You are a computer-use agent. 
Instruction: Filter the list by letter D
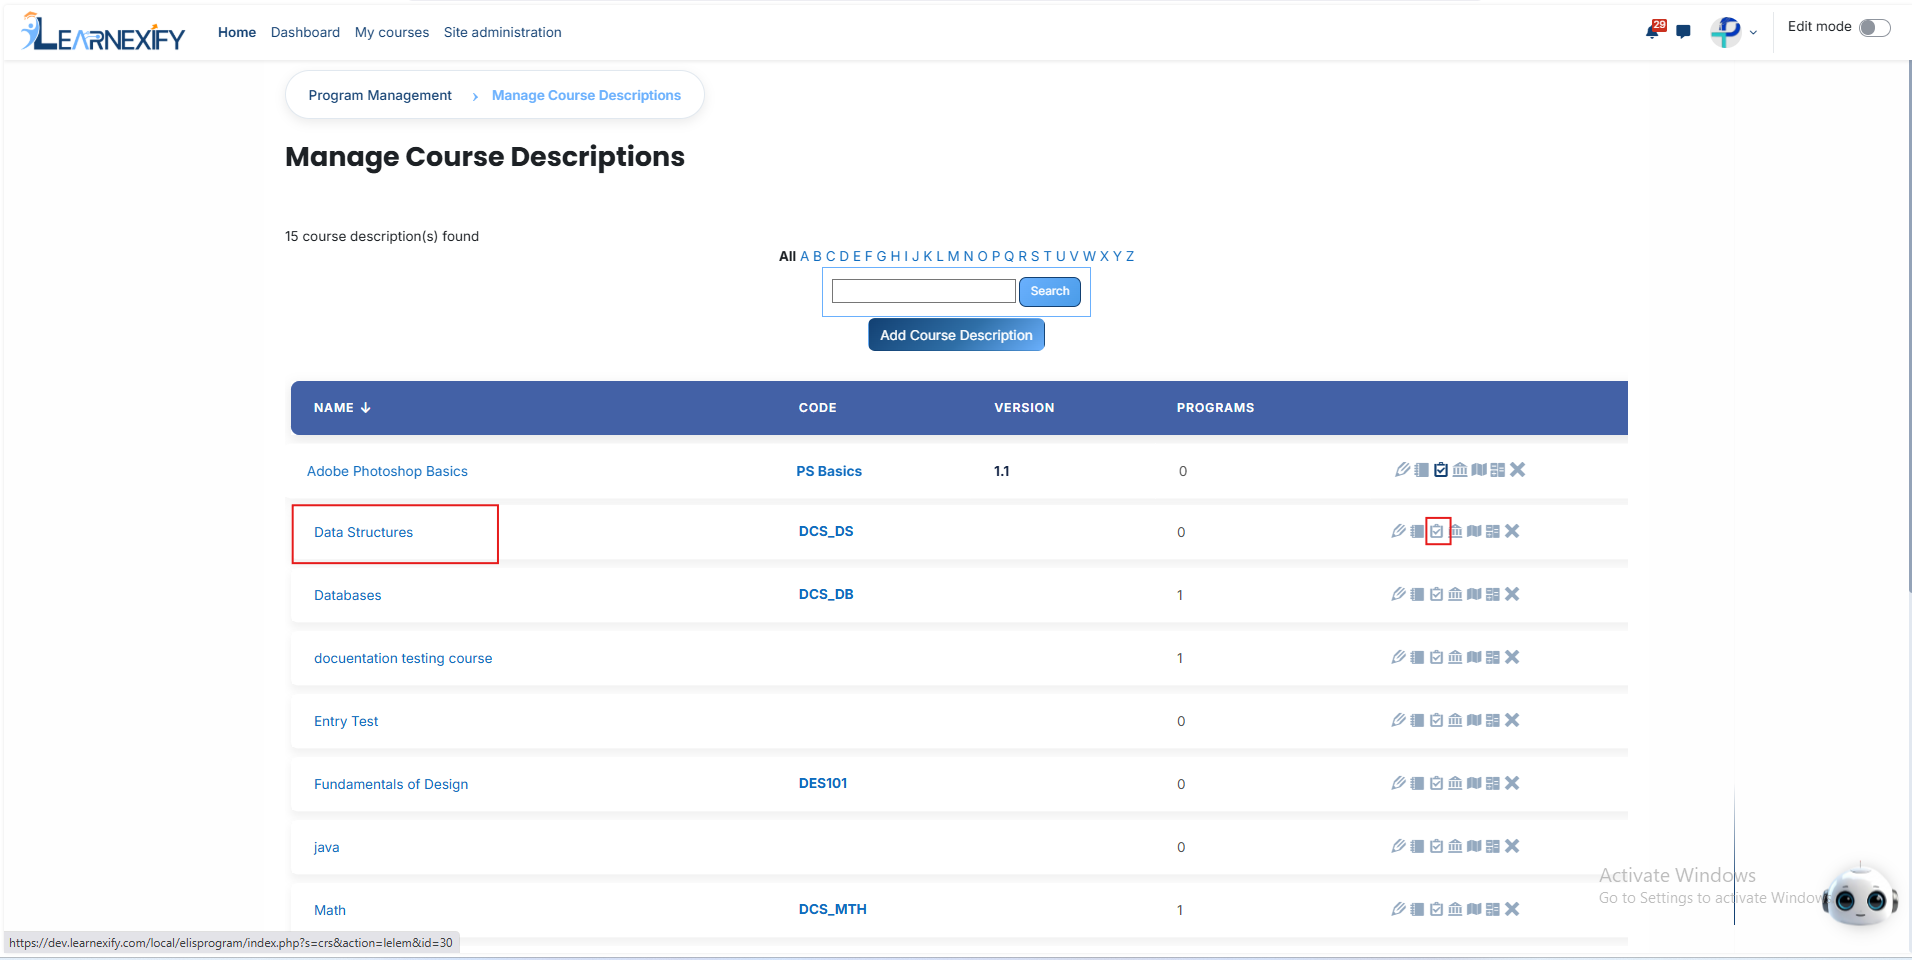click(844, 256)
